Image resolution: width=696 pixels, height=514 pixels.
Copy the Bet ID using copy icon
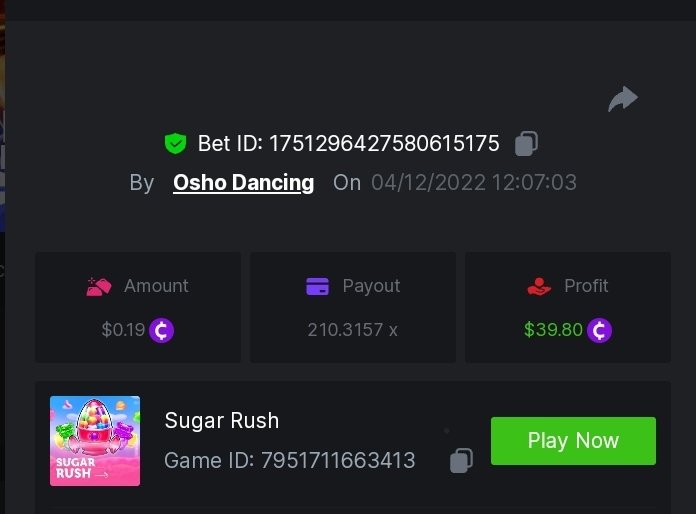[x=526, y=144]
